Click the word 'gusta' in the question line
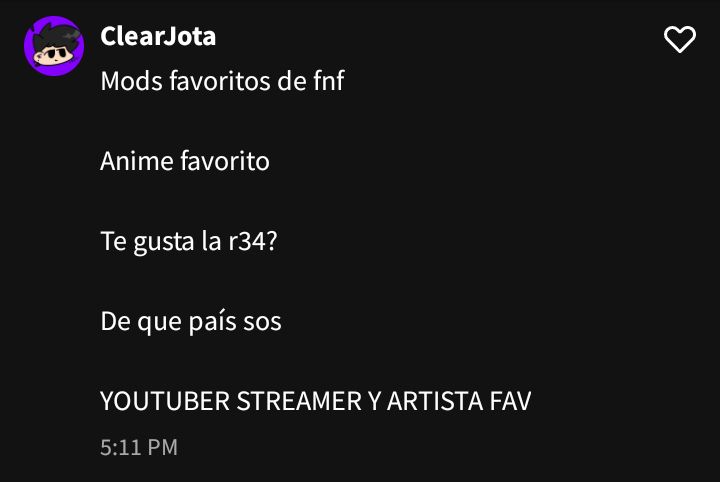The width and height of the screenshot is (720, 482). point(164,241)
